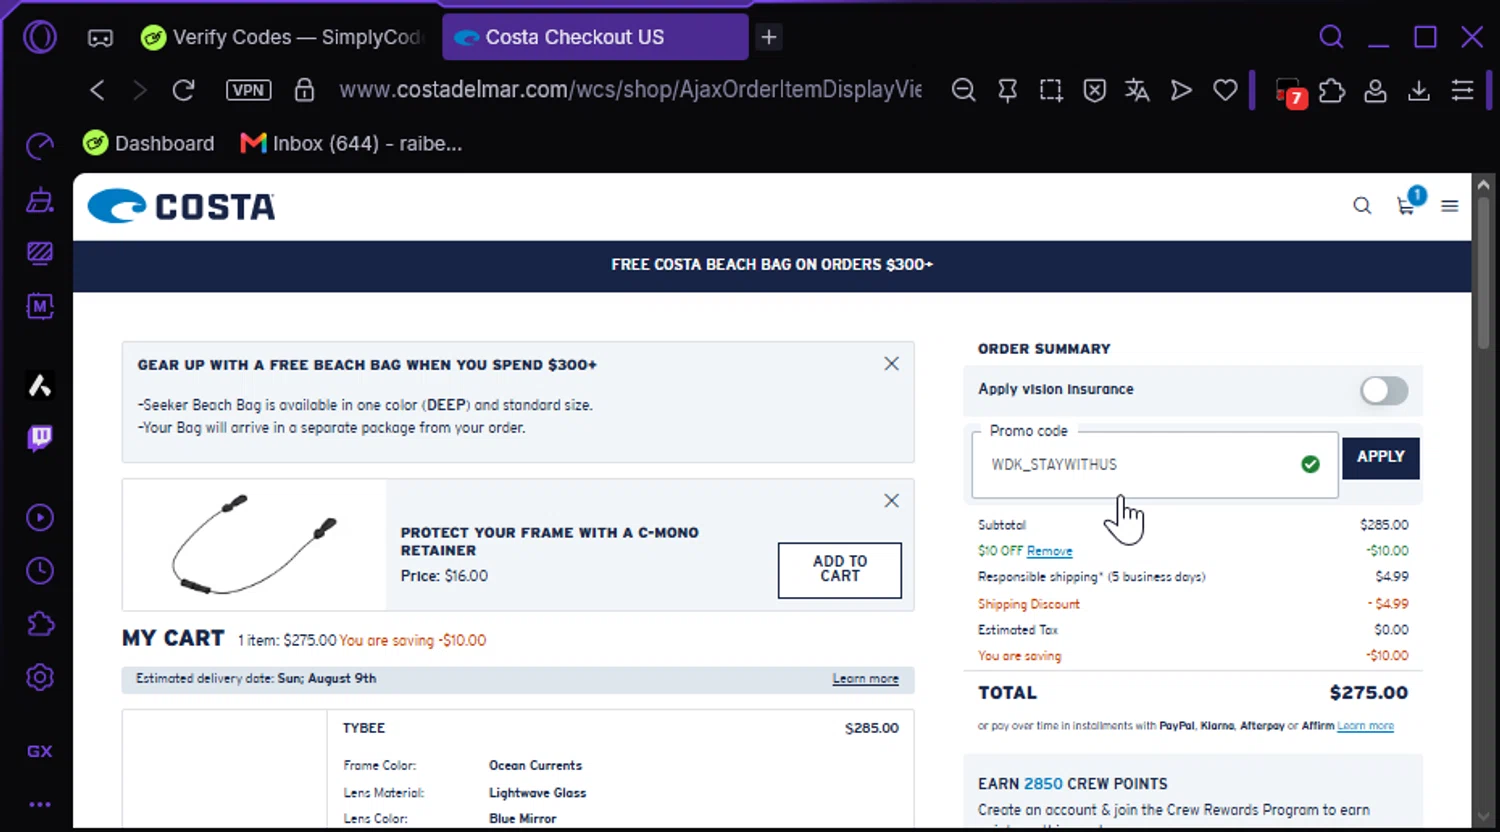This screenshot has width=1500, height=832.
Task: Open the extensions cube in toolbar
Action: [1332, 91]
